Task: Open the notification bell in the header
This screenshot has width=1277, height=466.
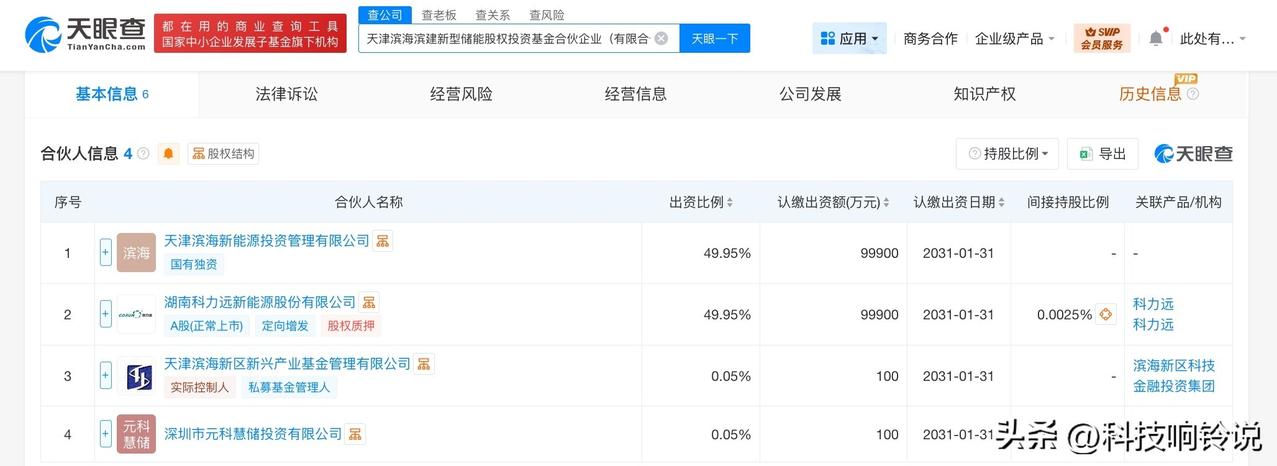Action: tap(1156, 38)
